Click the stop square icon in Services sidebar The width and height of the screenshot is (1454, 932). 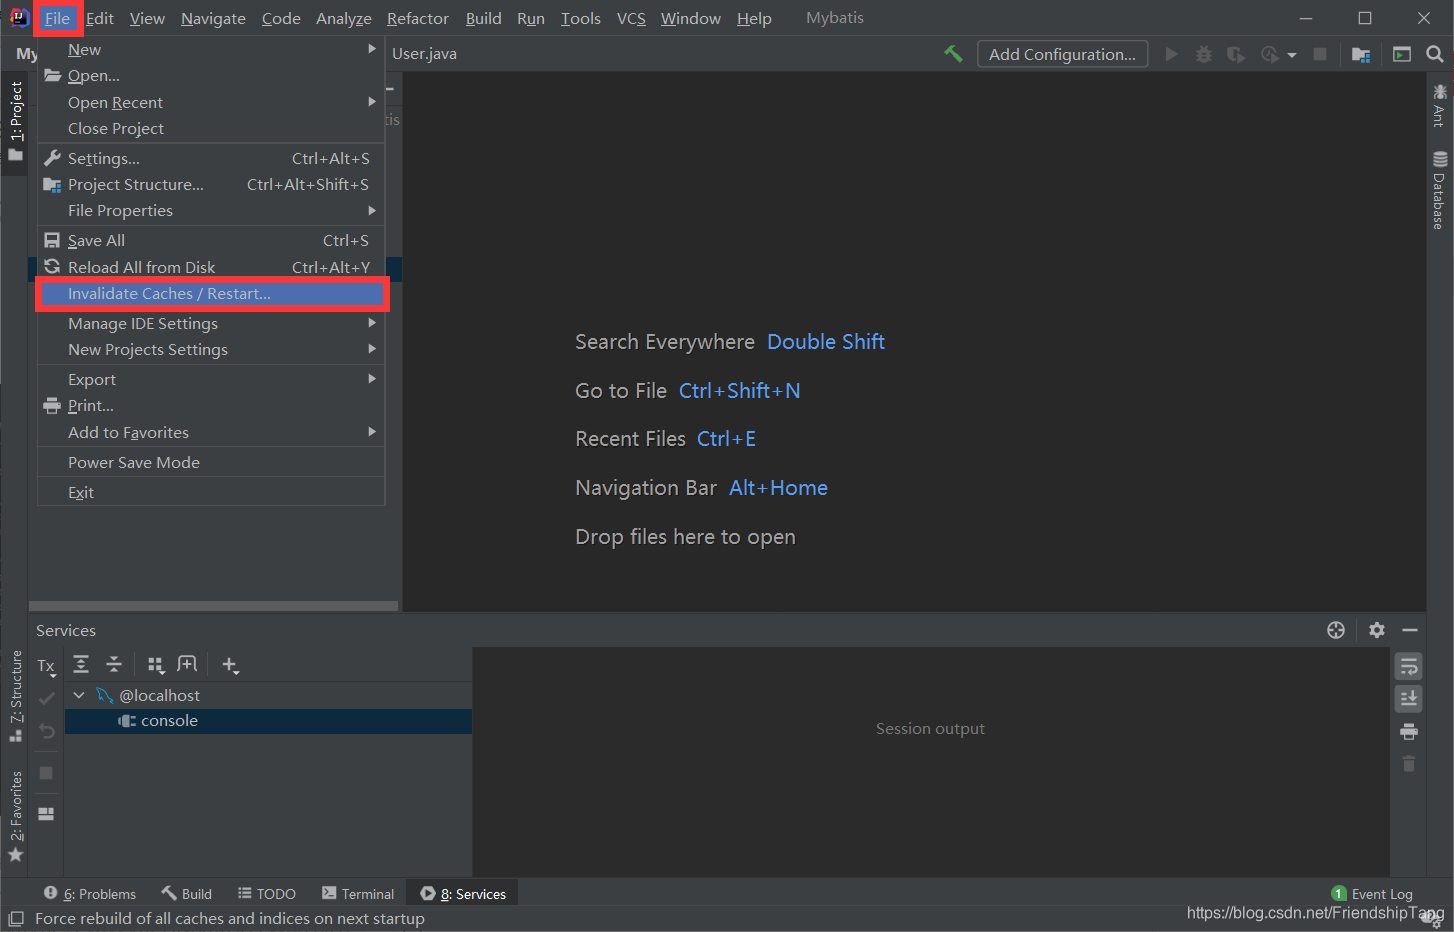tap(46, 773)
